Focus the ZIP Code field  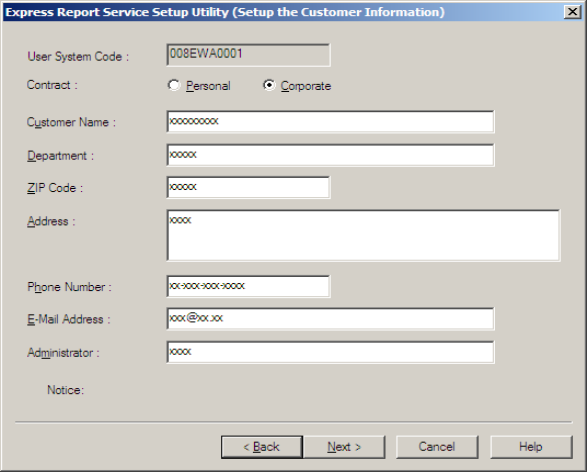(248, 188)
